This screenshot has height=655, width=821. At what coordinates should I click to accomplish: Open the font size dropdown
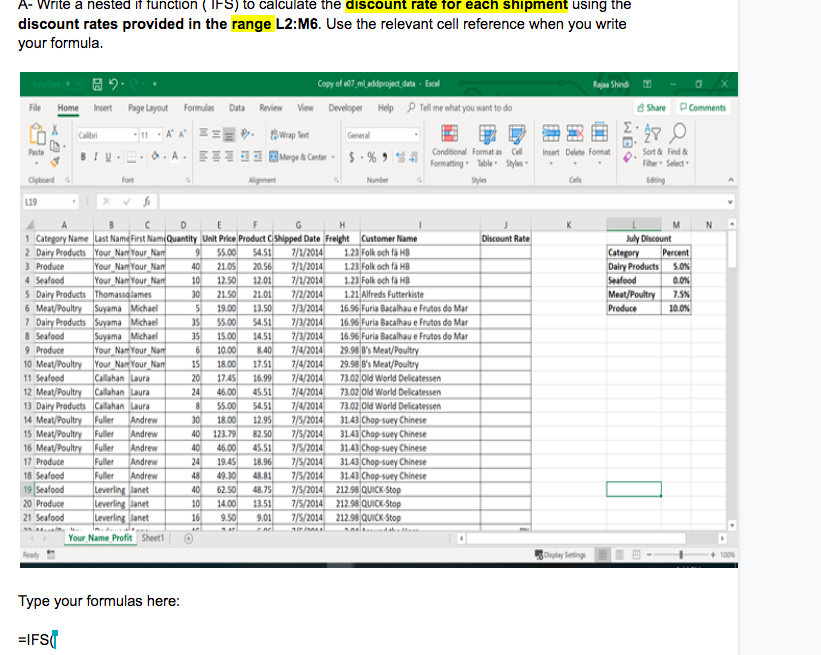tap(157, 133)
